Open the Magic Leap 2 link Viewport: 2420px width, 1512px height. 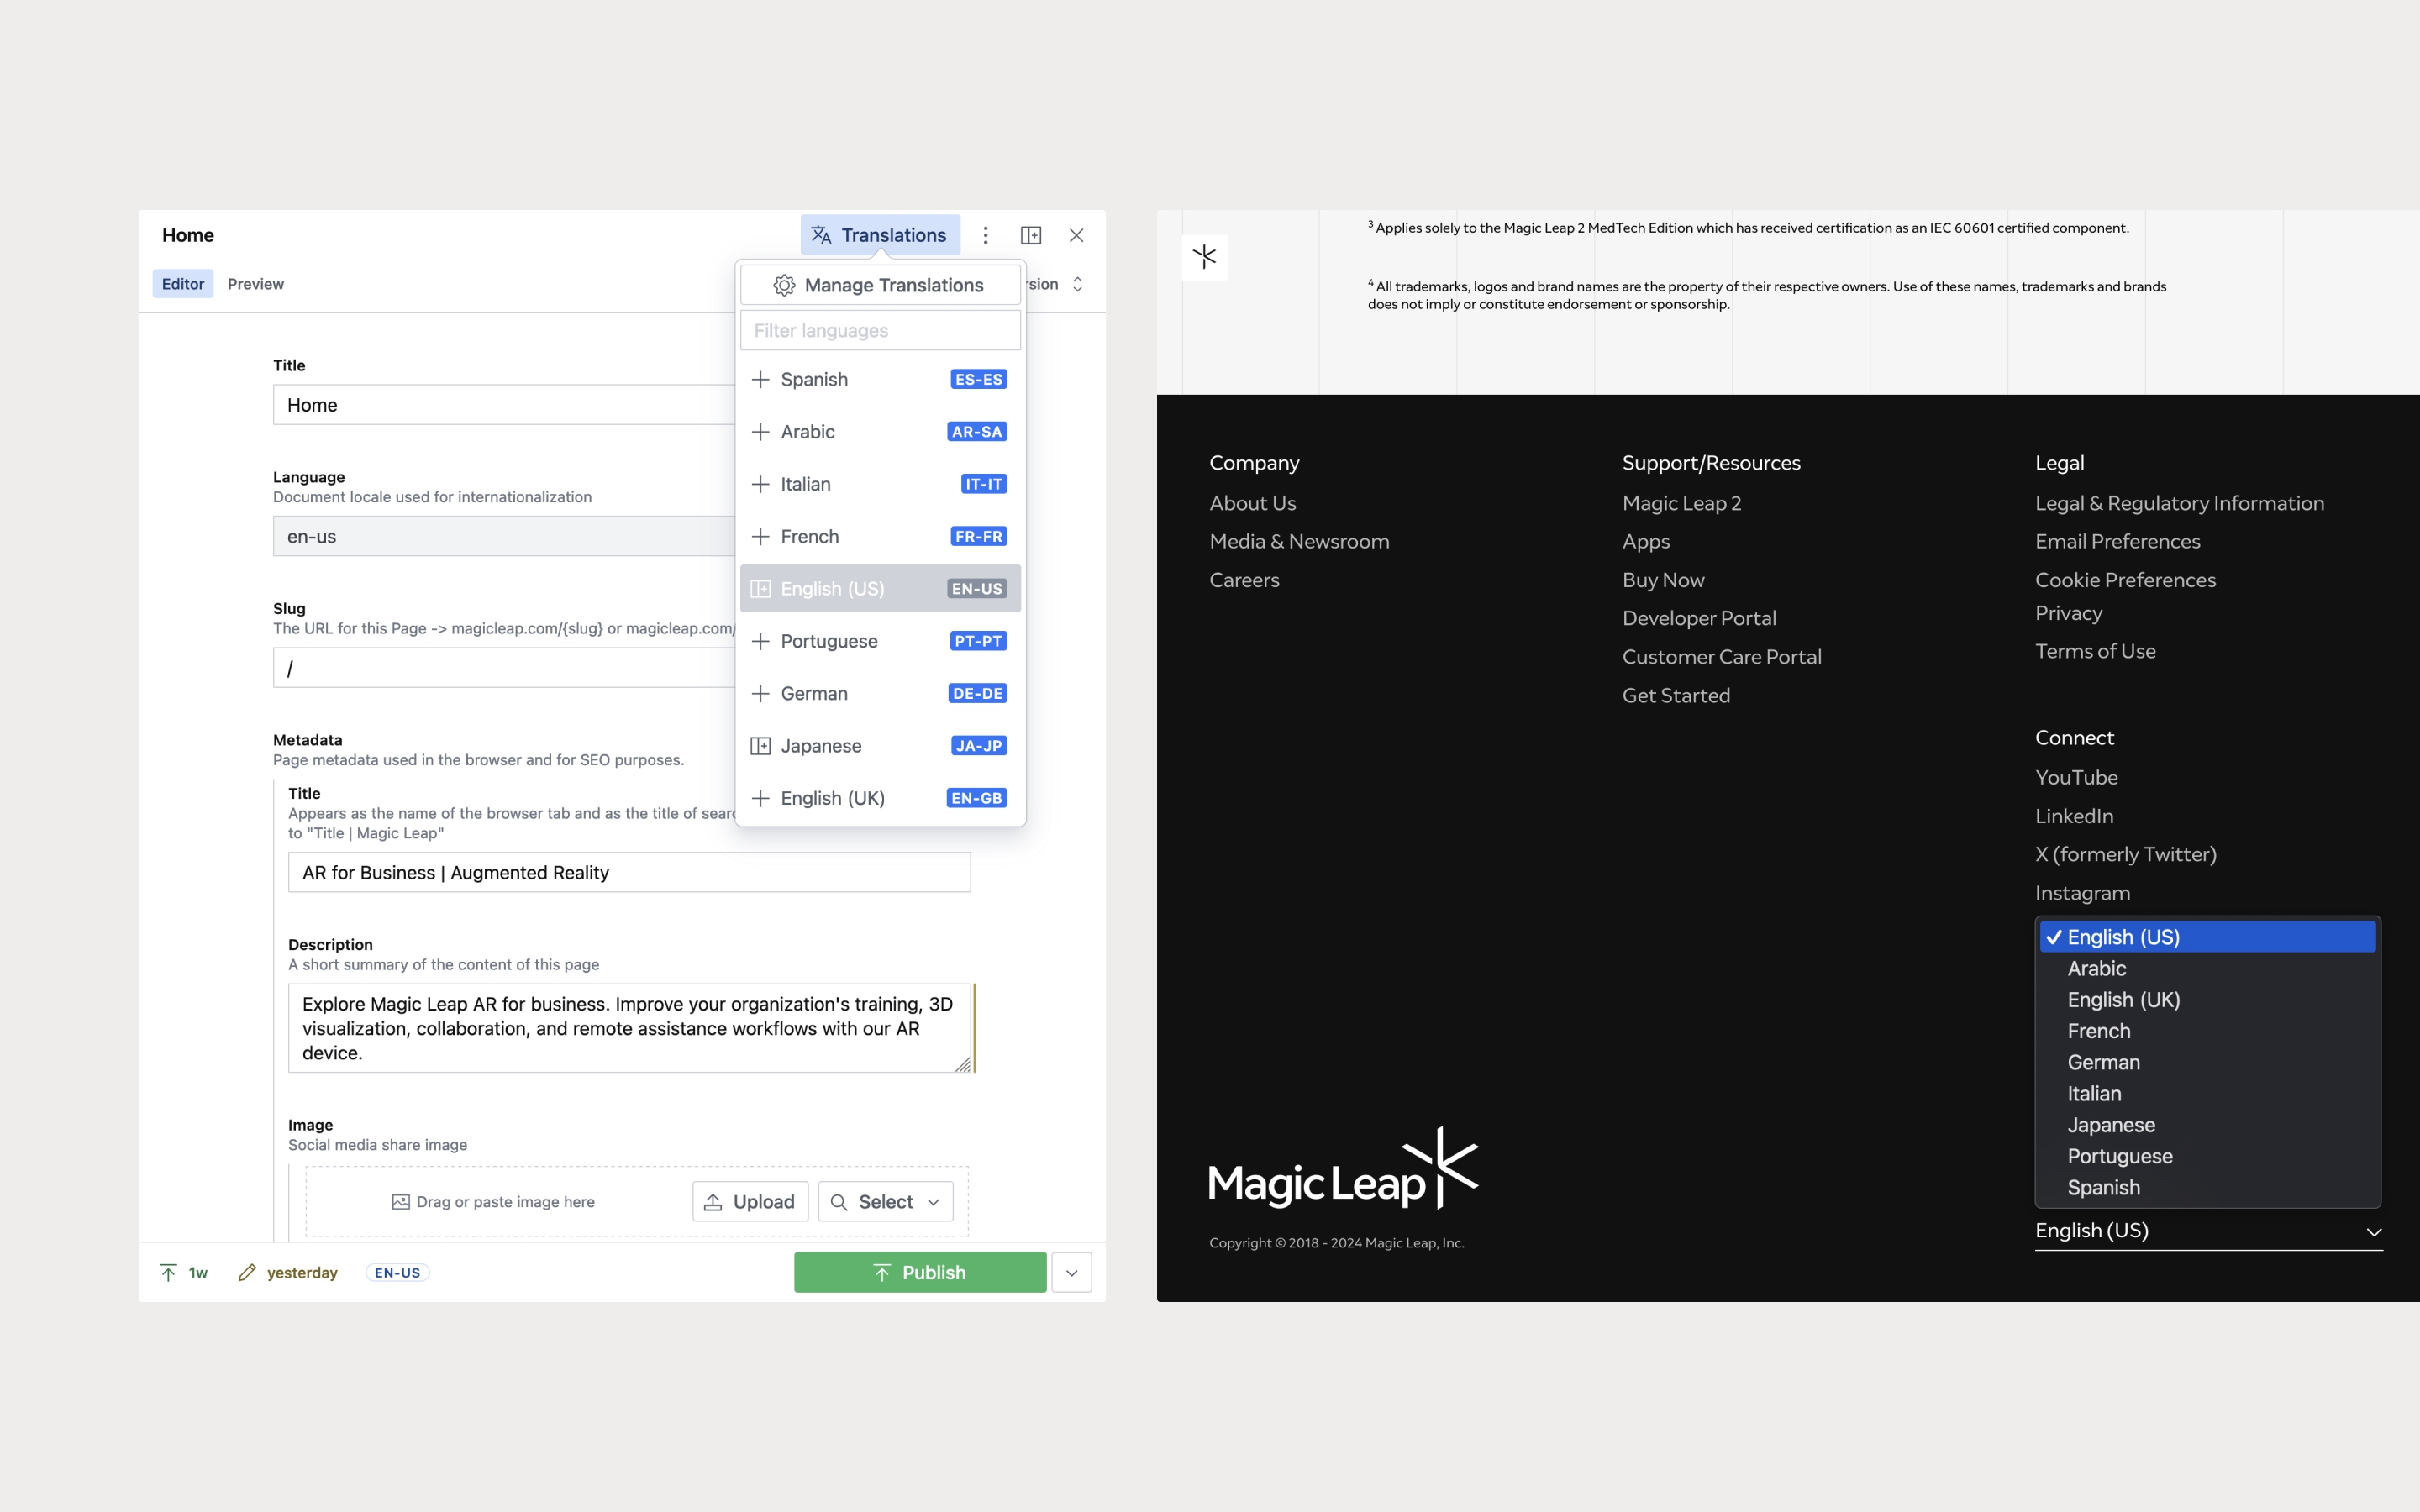pos(1681,503)
